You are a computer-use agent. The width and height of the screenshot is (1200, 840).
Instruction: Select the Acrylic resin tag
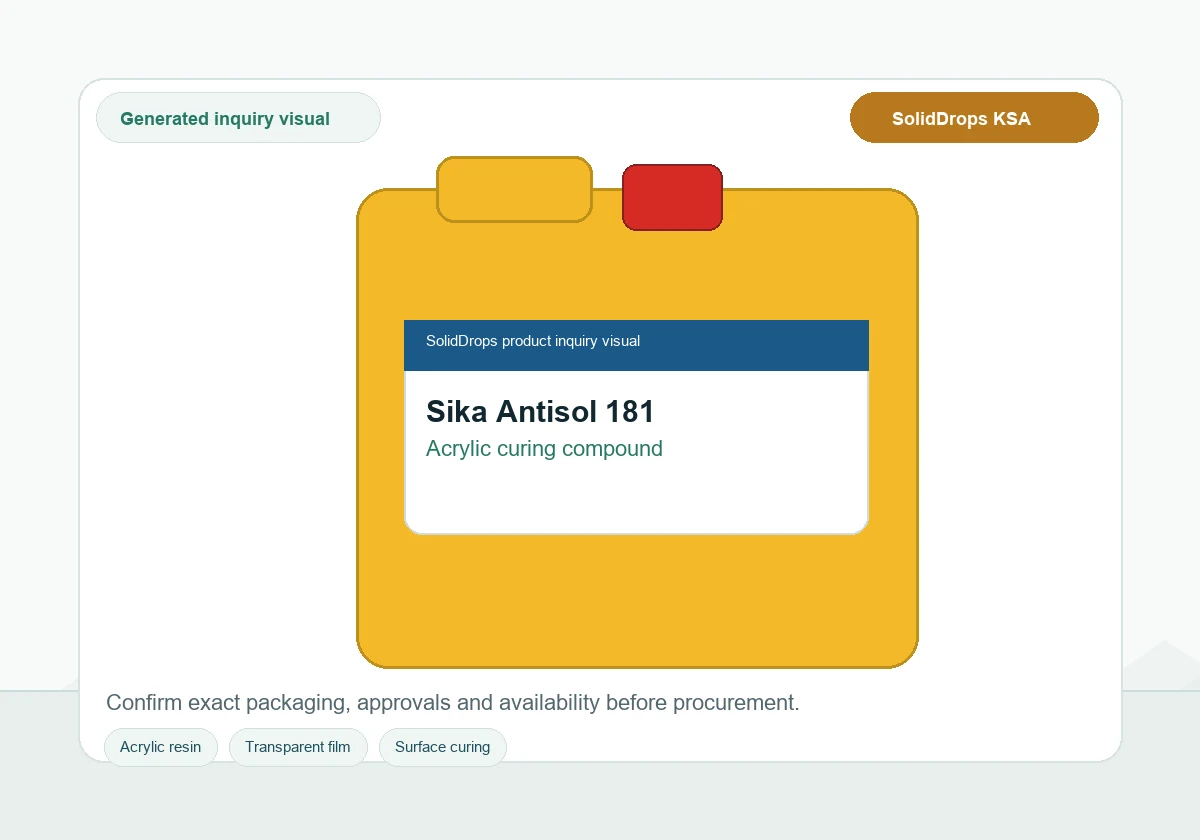click(x=160, y=747)
